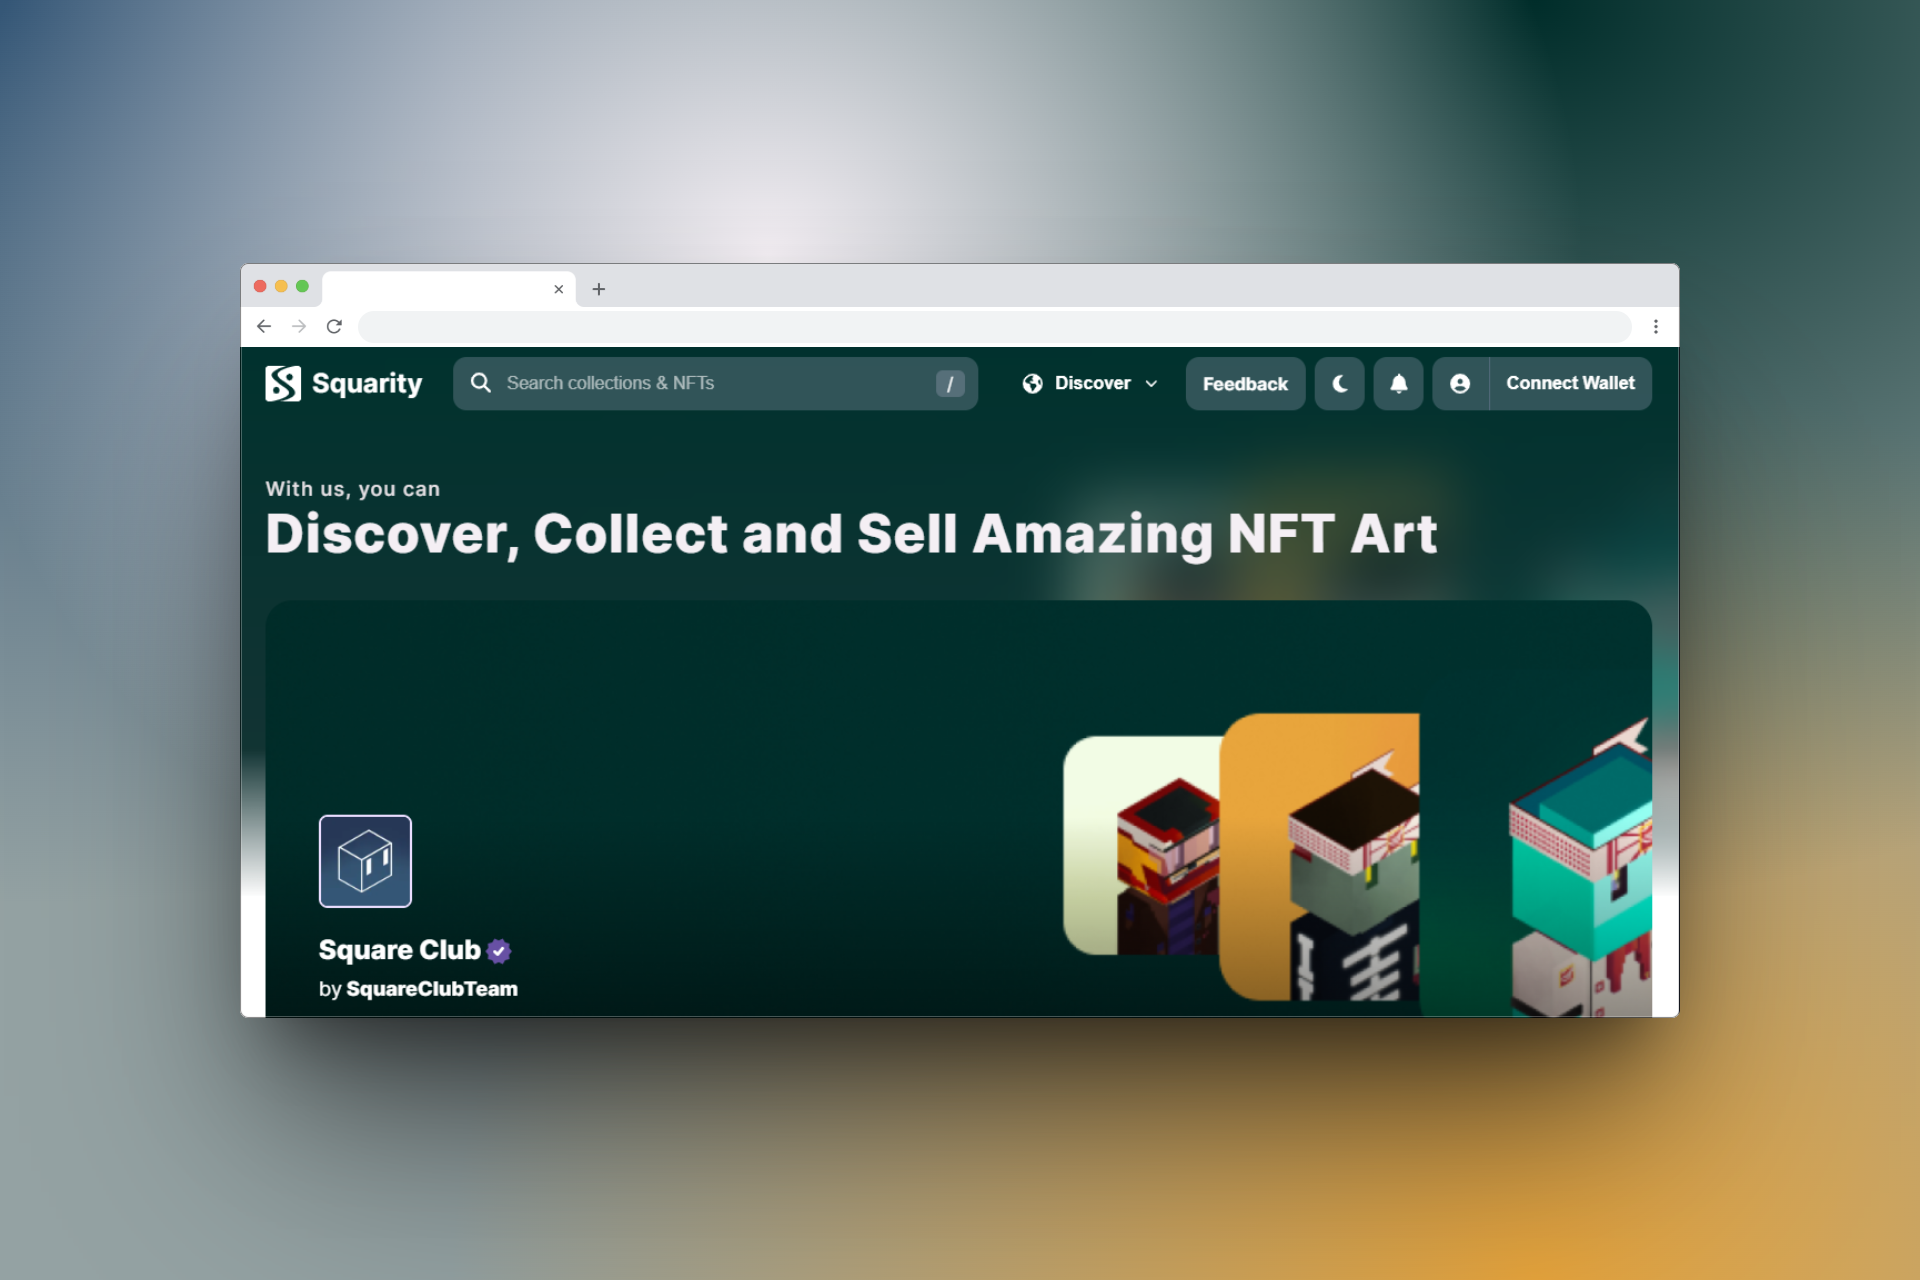Click the search magnifier icon
Image resolution: width=1920 pixels, height=1280 pixels.
[481, 383]
